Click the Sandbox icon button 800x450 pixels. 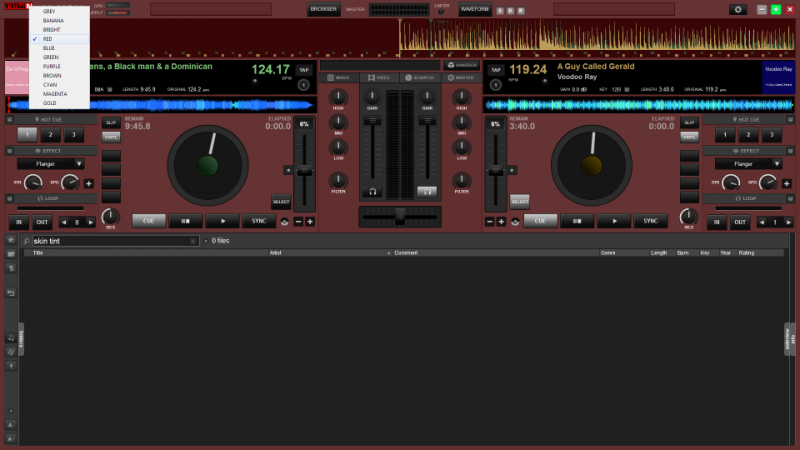pos(462,65)
